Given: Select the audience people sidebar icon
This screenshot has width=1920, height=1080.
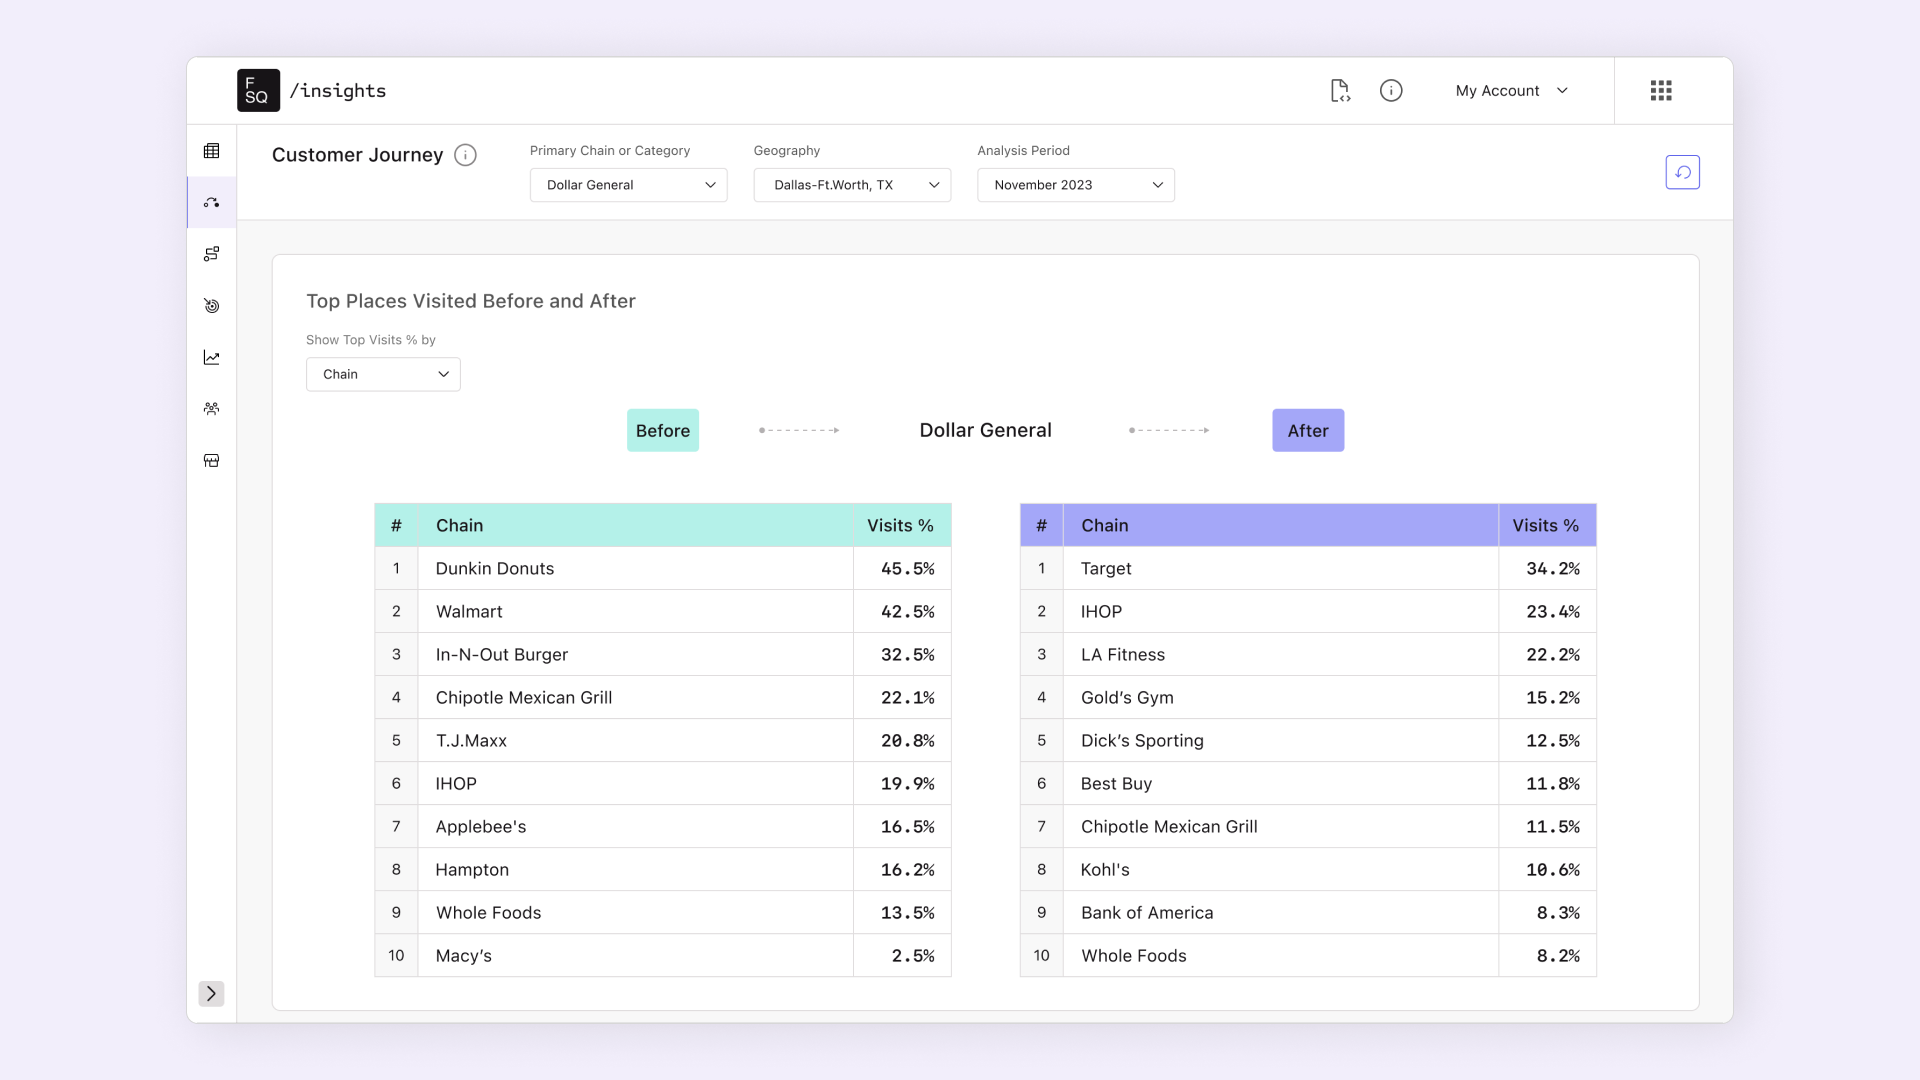Looking at the screenshot, I should 211,409.
